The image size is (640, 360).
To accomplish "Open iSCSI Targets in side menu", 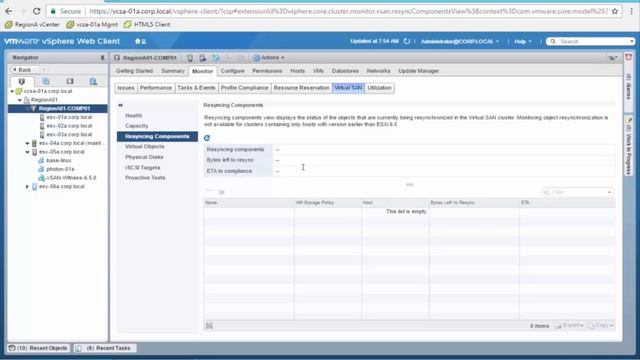I will coord(142,168).
